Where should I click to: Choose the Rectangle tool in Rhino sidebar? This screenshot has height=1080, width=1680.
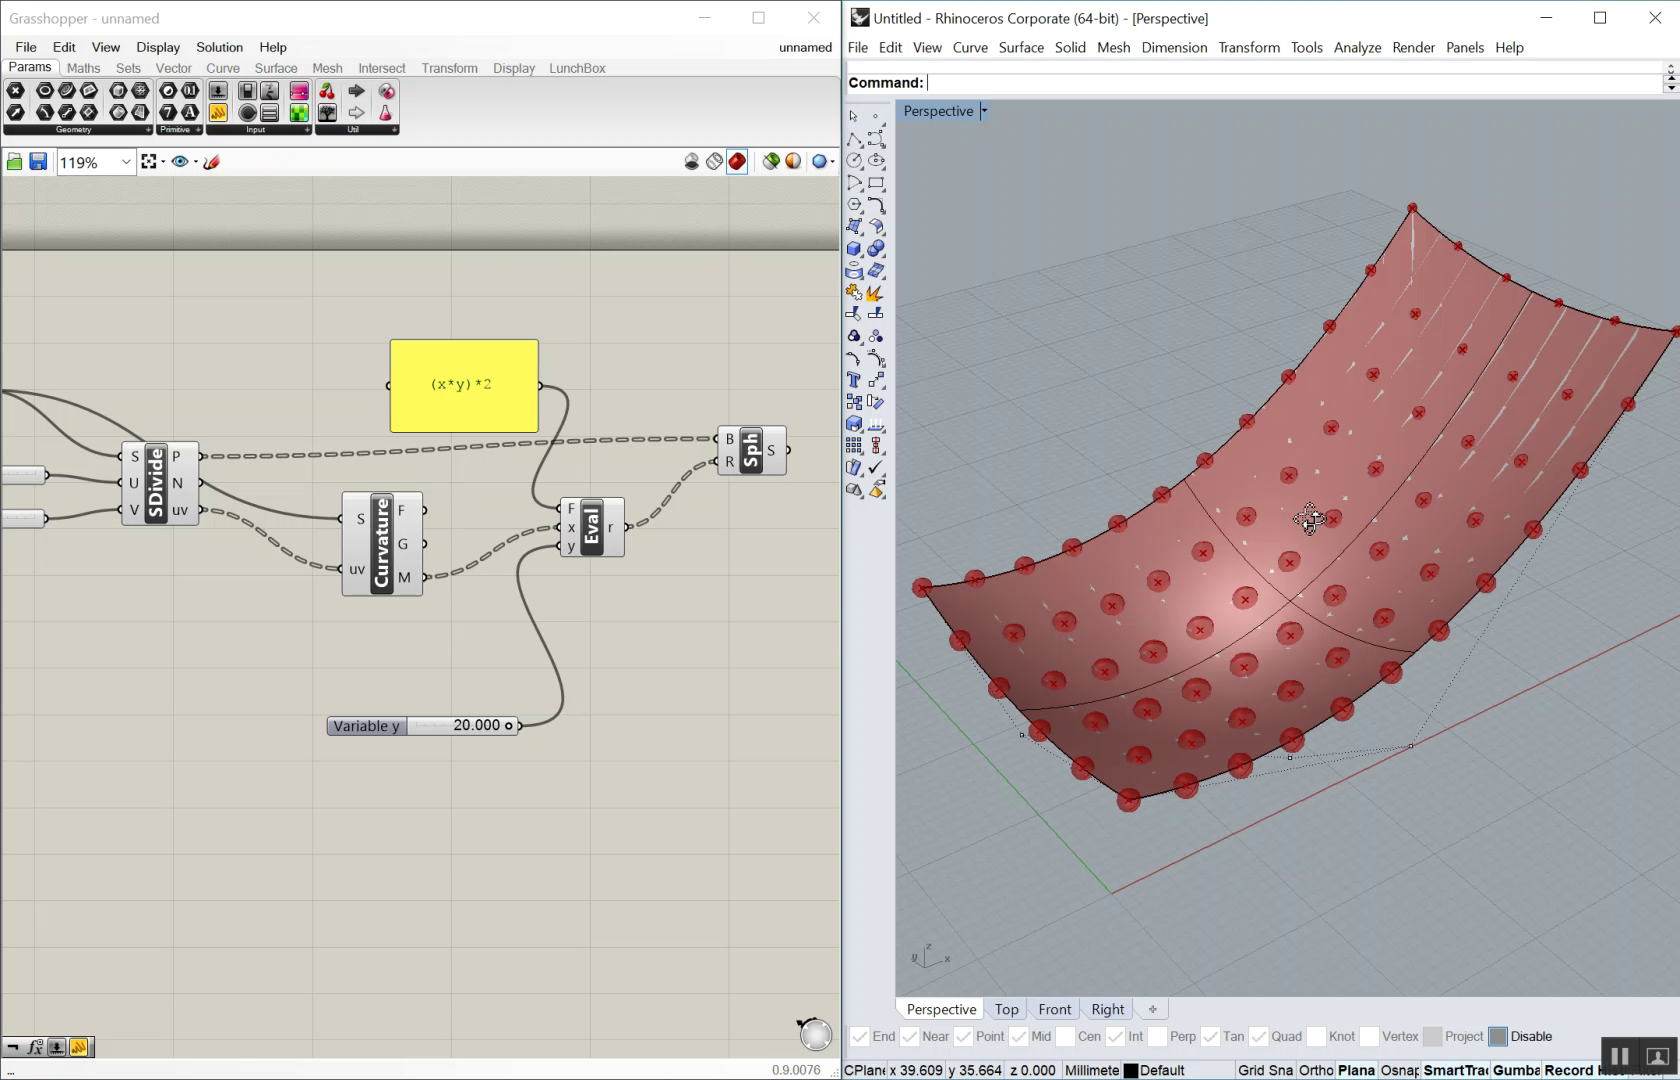[876, 183]
